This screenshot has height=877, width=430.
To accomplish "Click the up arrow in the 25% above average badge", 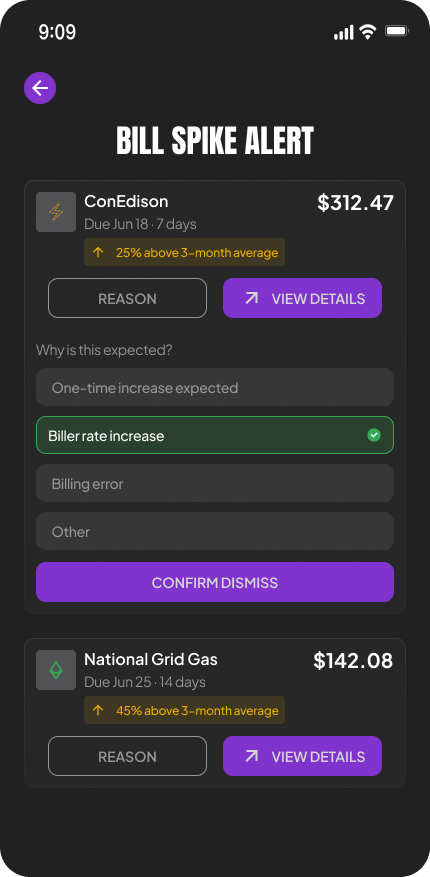I will [x=98, y=252].
